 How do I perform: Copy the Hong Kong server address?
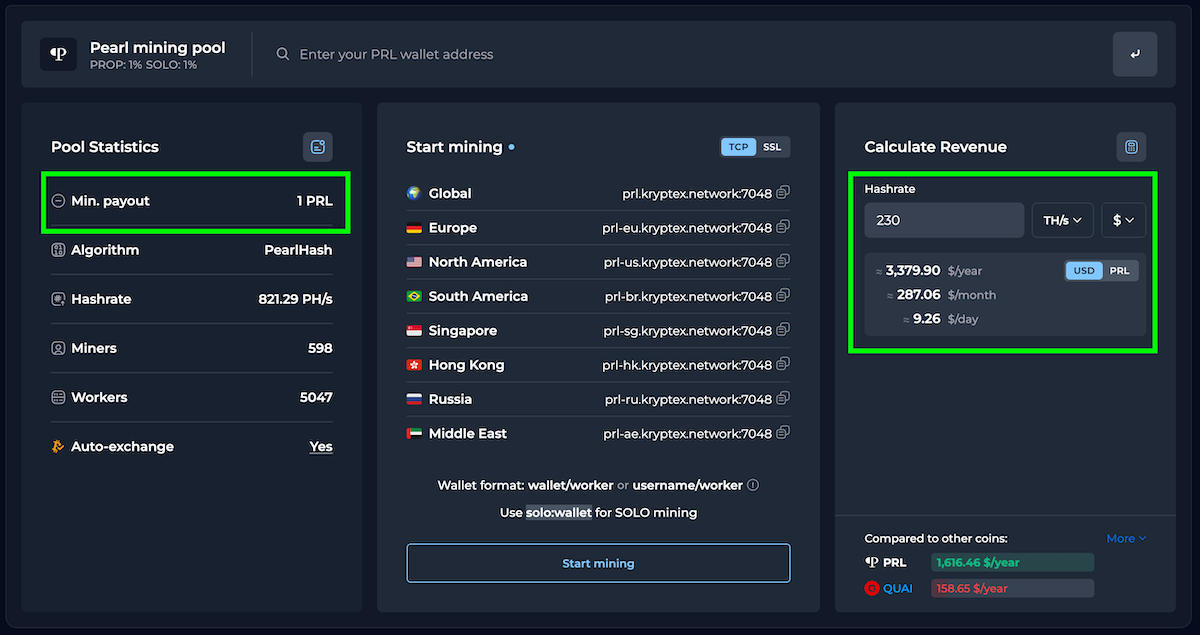[783, 365]
